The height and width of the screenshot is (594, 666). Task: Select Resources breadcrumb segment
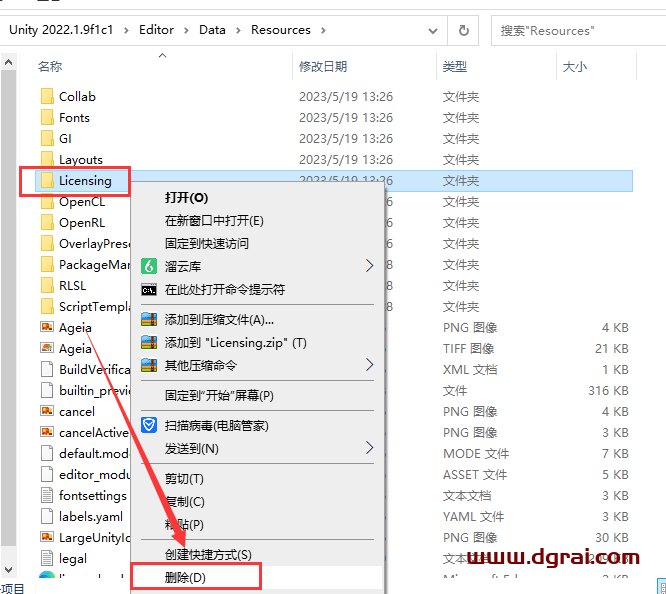[281, 30]
